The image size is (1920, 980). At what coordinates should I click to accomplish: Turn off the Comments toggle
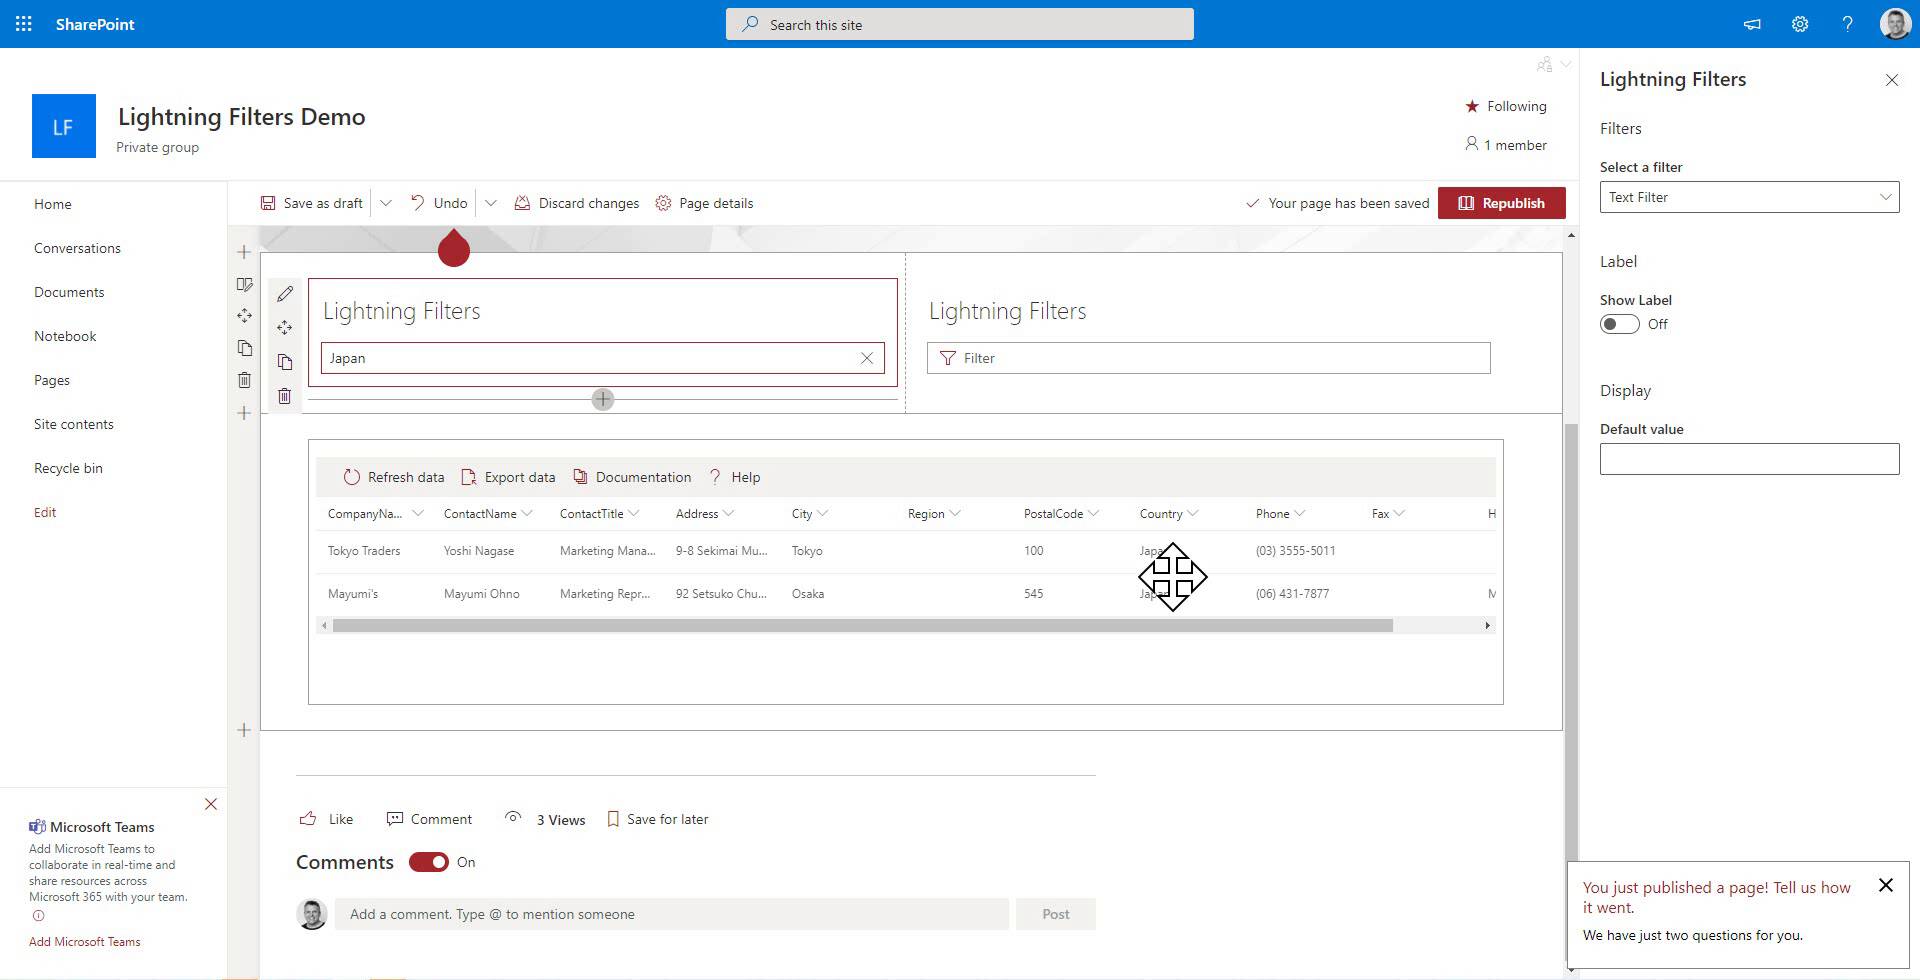tap(429, 862)
